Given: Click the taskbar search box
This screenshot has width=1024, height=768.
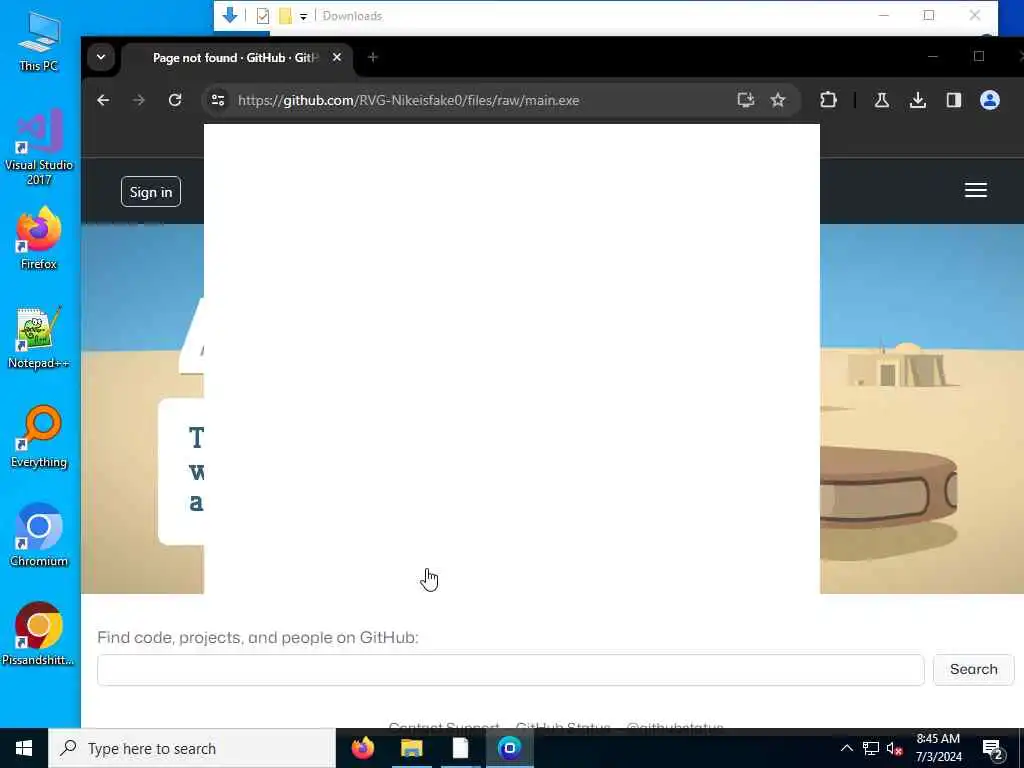Looking at the screenshot, I should pos(191,748).
